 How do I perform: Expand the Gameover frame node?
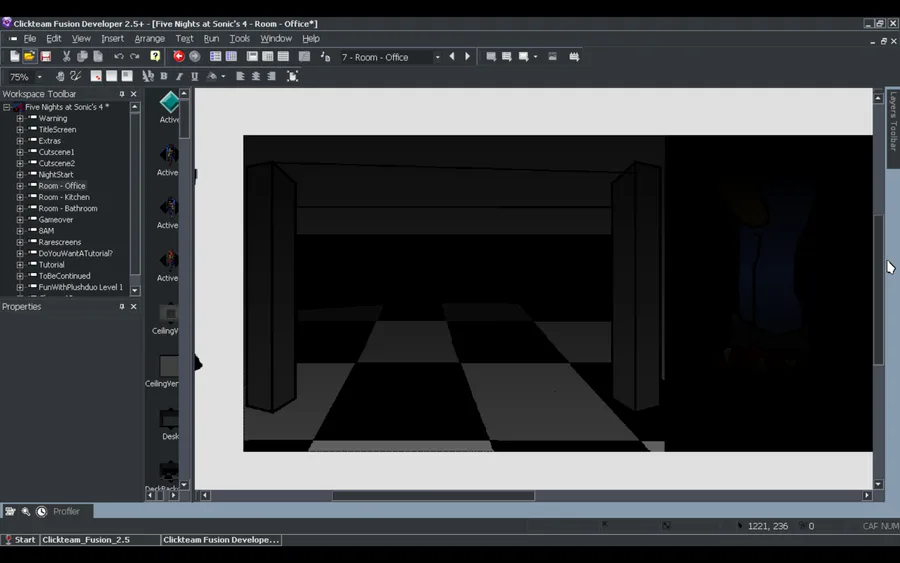coord(20,219)
